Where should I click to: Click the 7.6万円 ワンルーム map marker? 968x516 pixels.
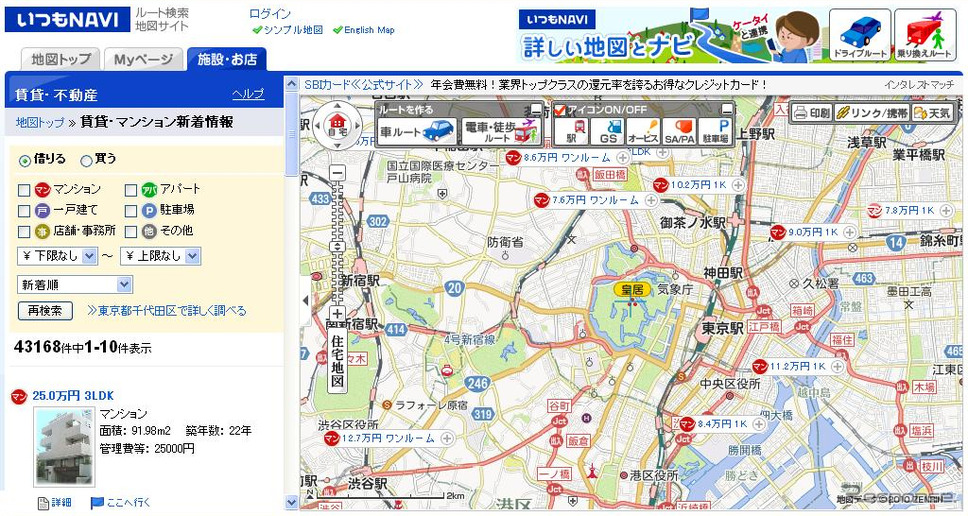(x=596, y=200)
